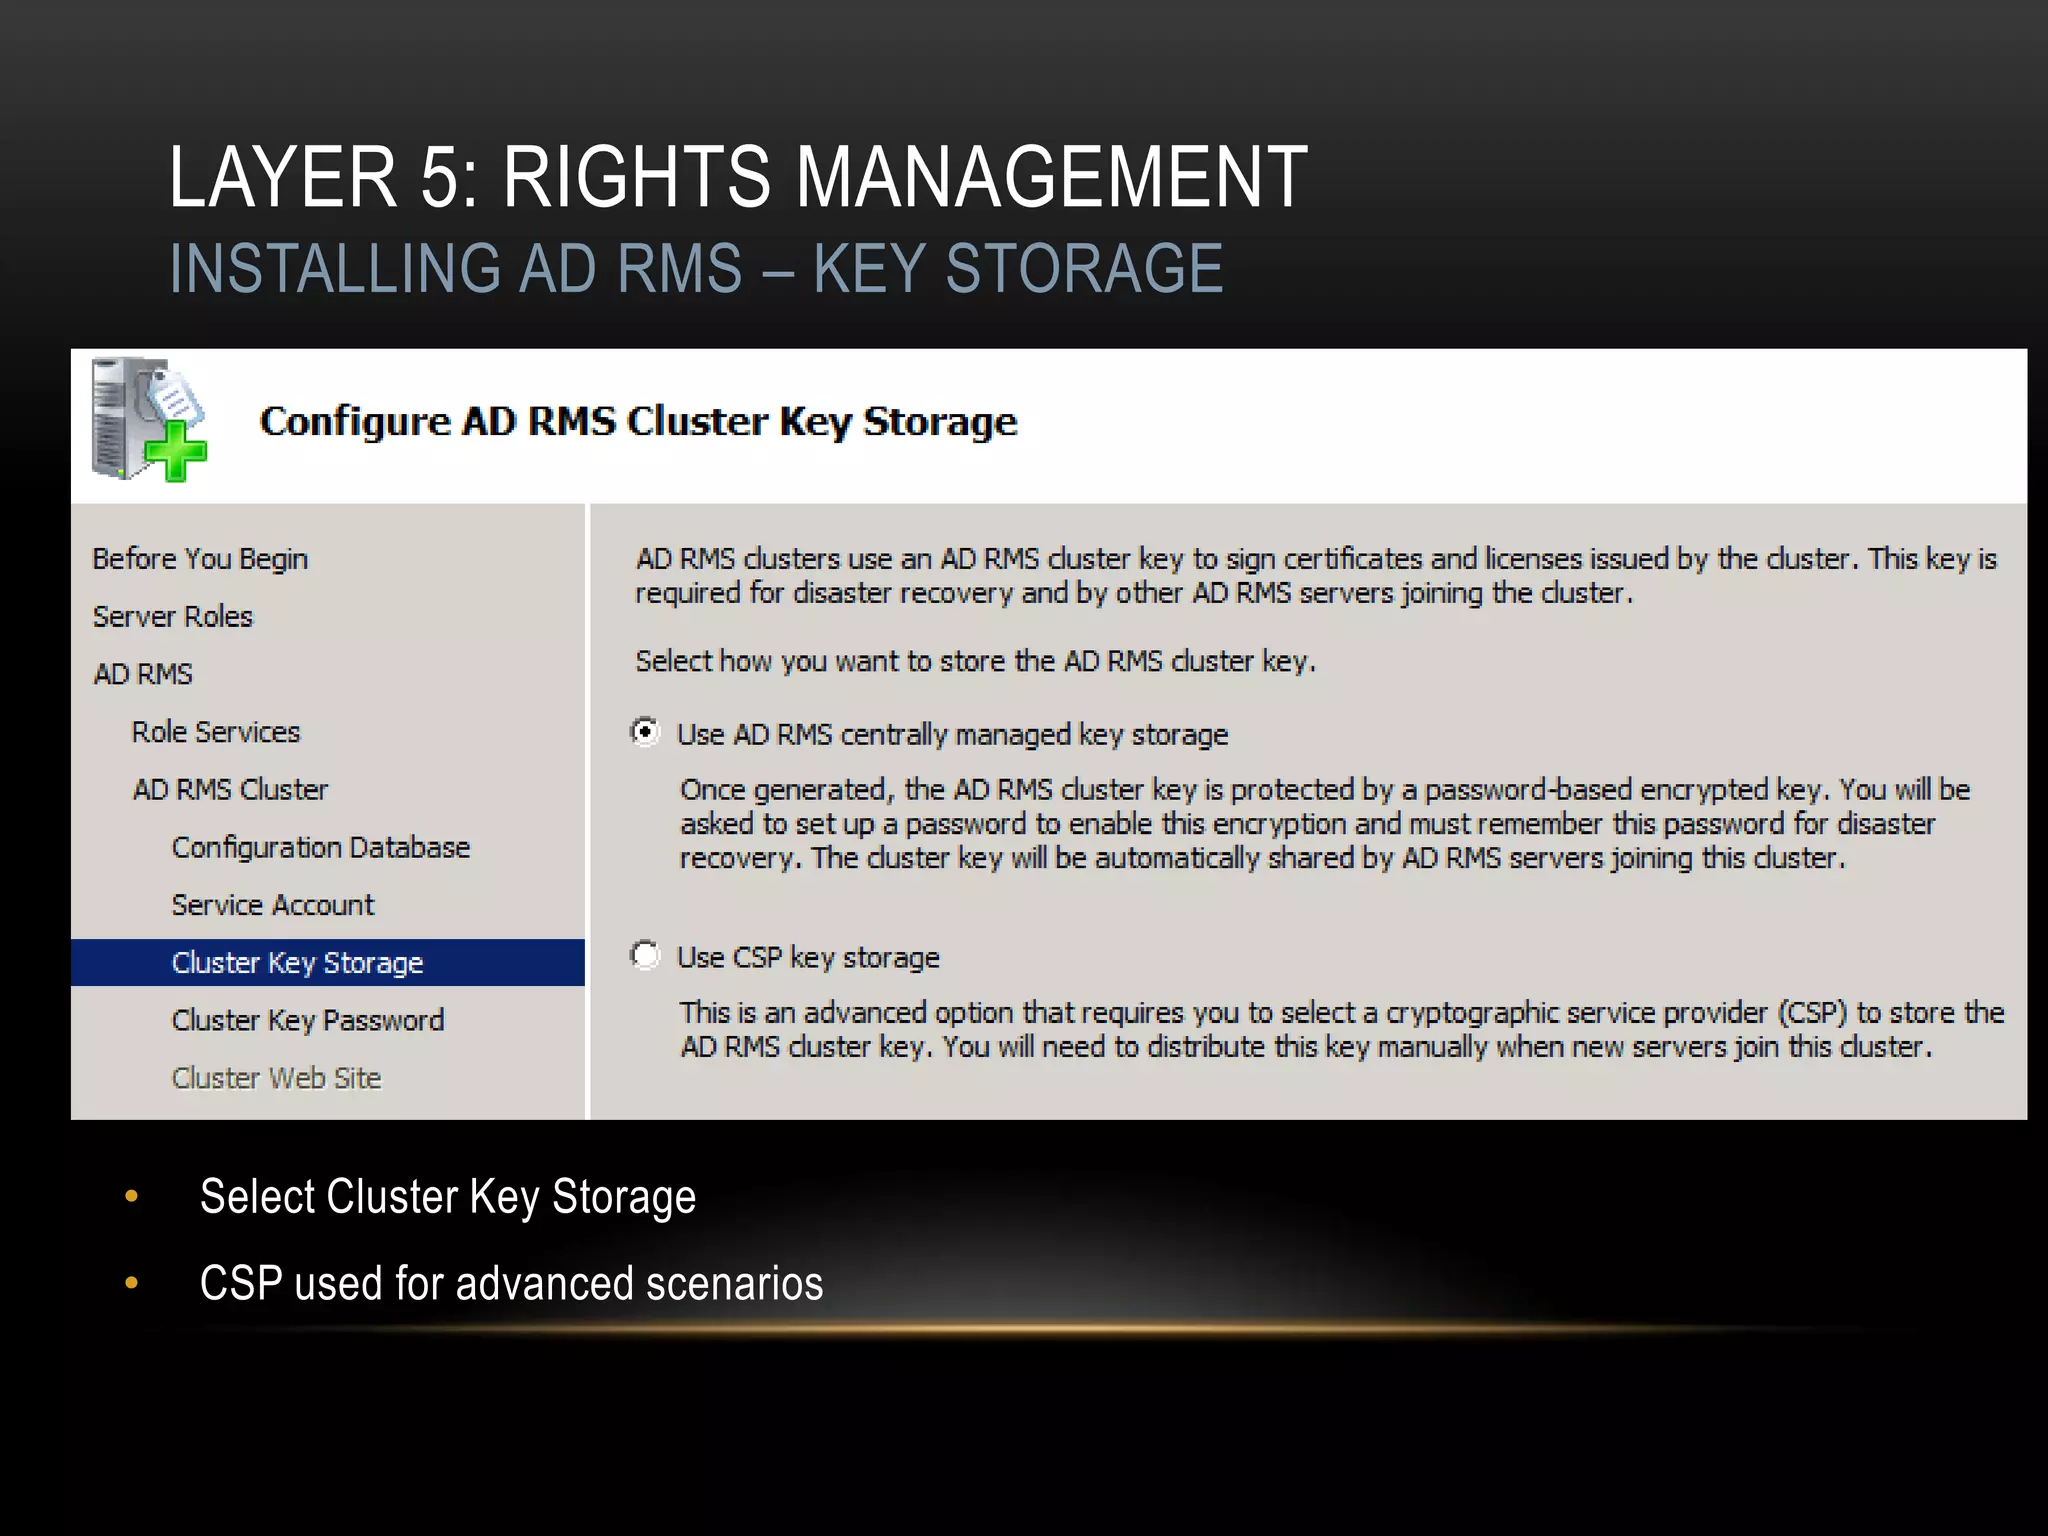2048x1536 pixels.
Task: Open the Cluster Web Site step
Action: 277,1078
